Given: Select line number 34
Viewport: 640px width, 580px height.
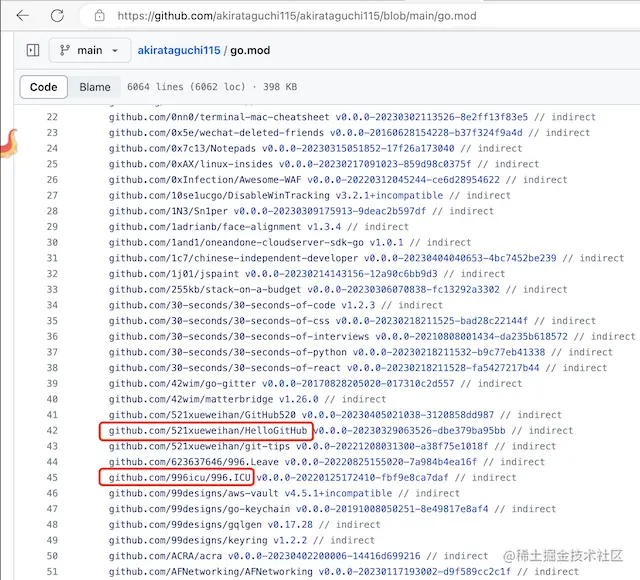Looking at the screenshot, I should [52, 305].
